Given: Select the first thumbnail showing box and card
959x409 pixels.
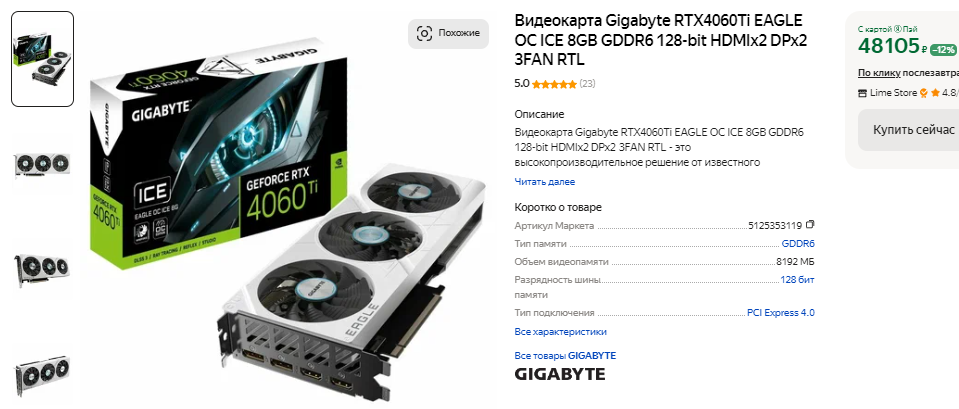Looking at the screenshot, I should 43,59.
